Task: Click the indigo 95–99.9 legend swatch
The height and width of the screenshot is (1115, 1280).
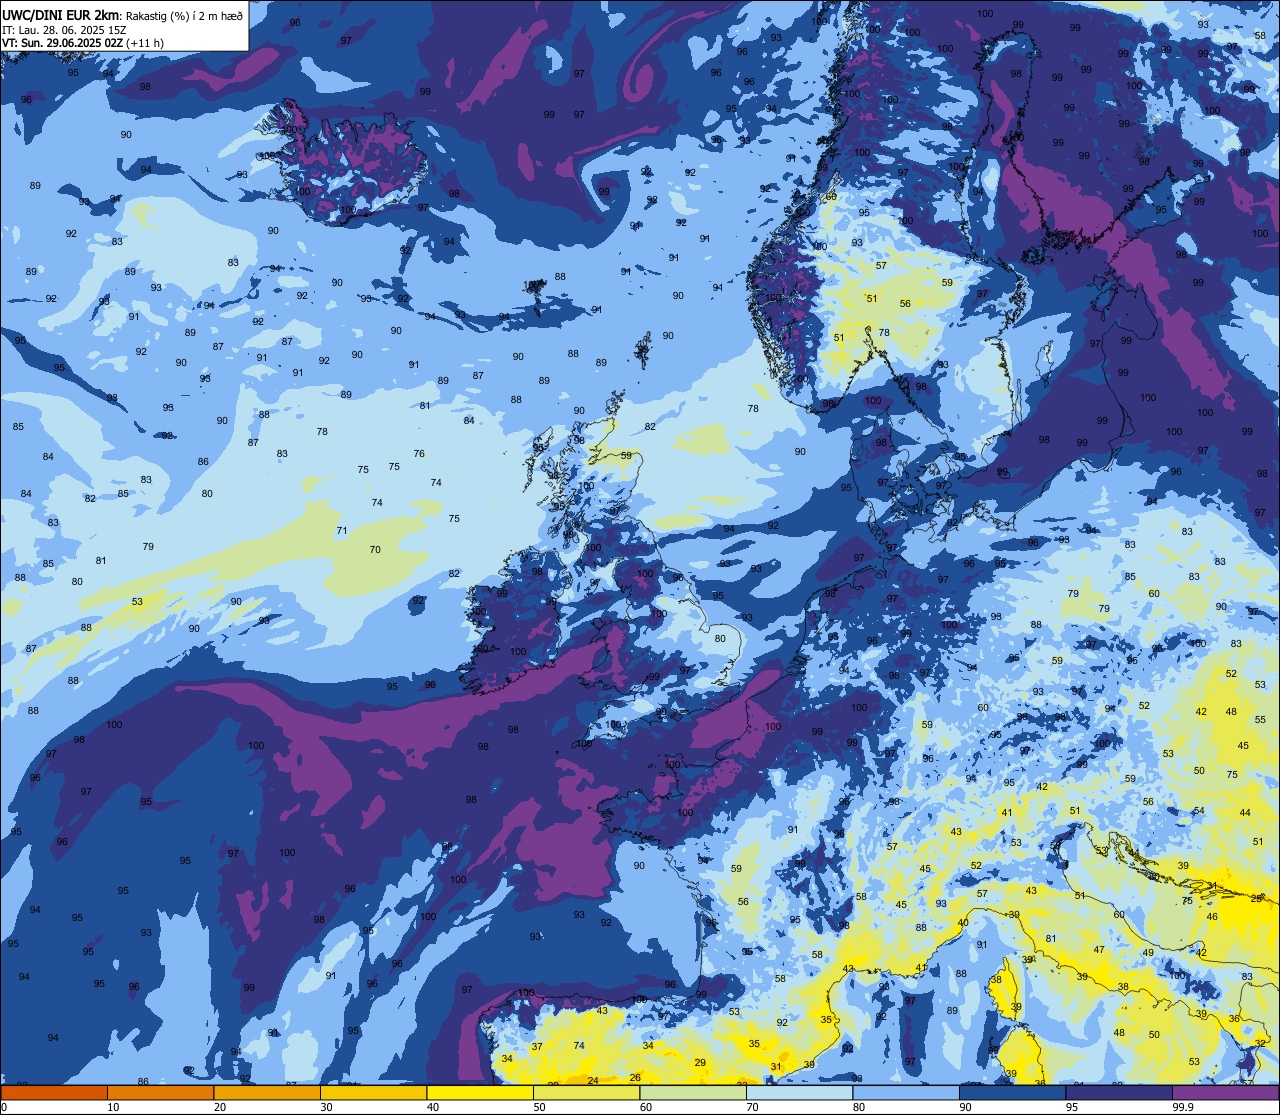Action: click(x=1119, y=1092)
